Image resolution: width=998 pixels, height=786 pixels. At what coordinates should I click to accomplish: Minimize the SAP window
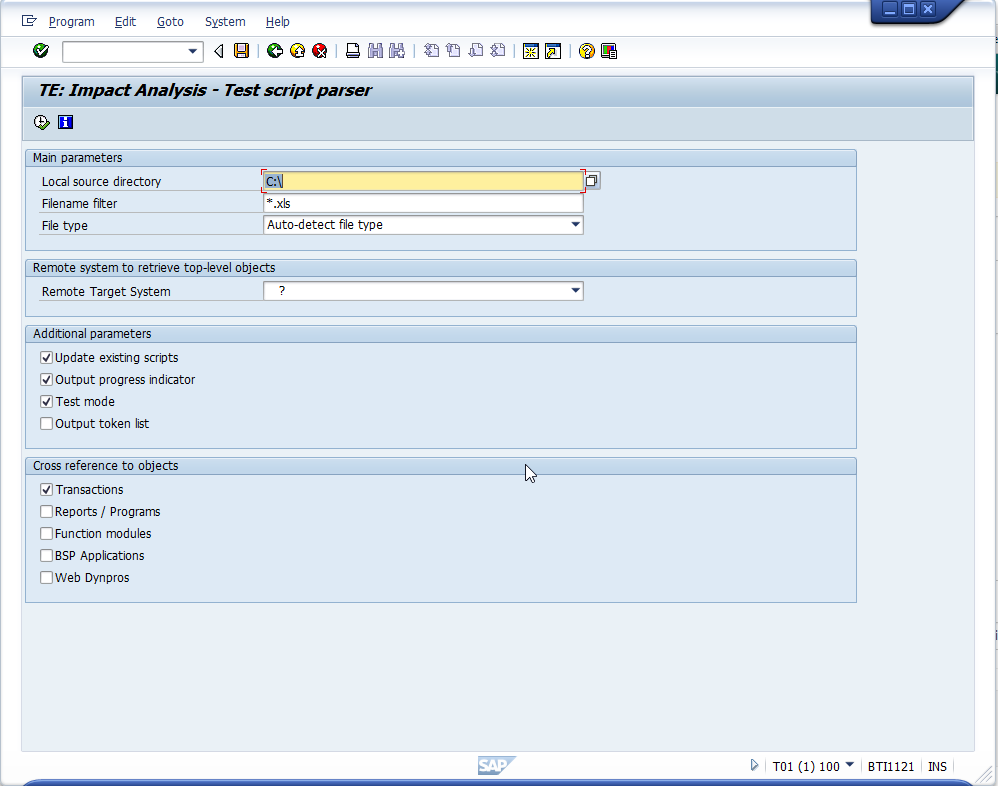pos(890,9)
